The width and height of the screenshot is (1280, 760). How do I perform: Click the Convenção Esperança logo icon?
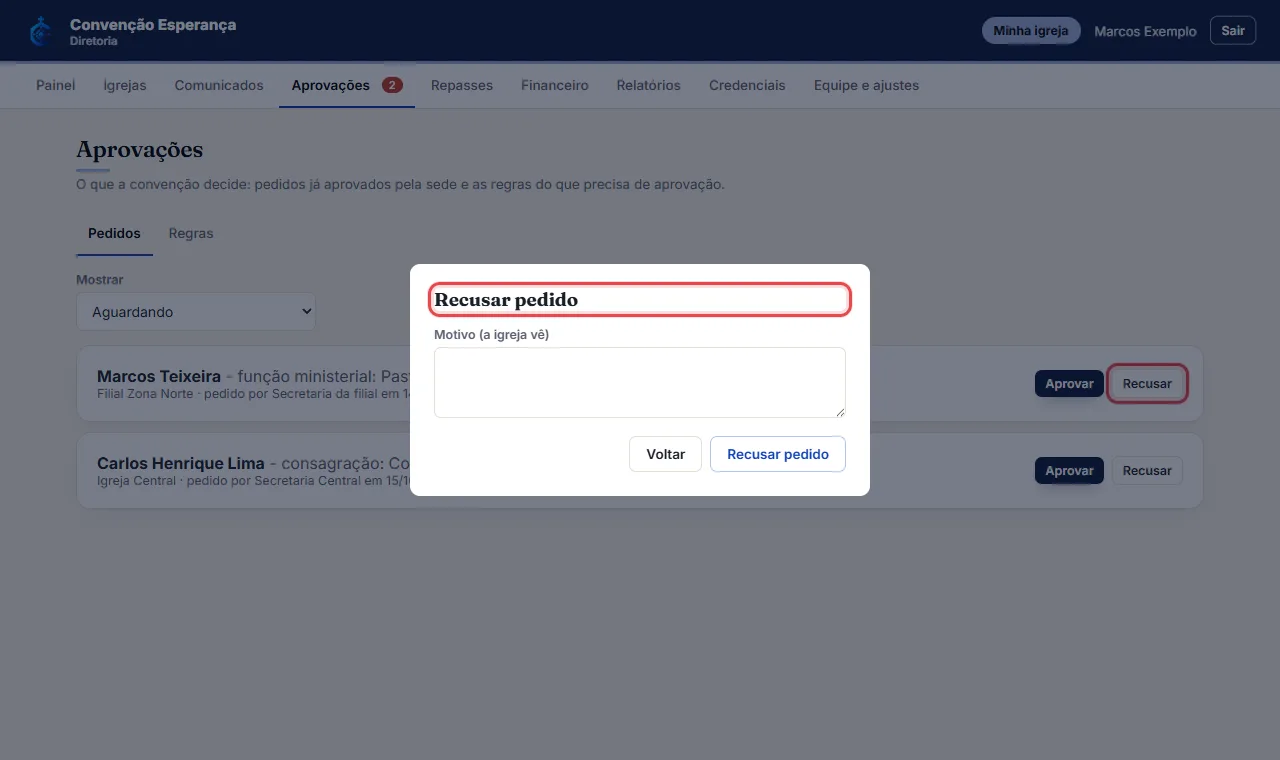point(40,31)
